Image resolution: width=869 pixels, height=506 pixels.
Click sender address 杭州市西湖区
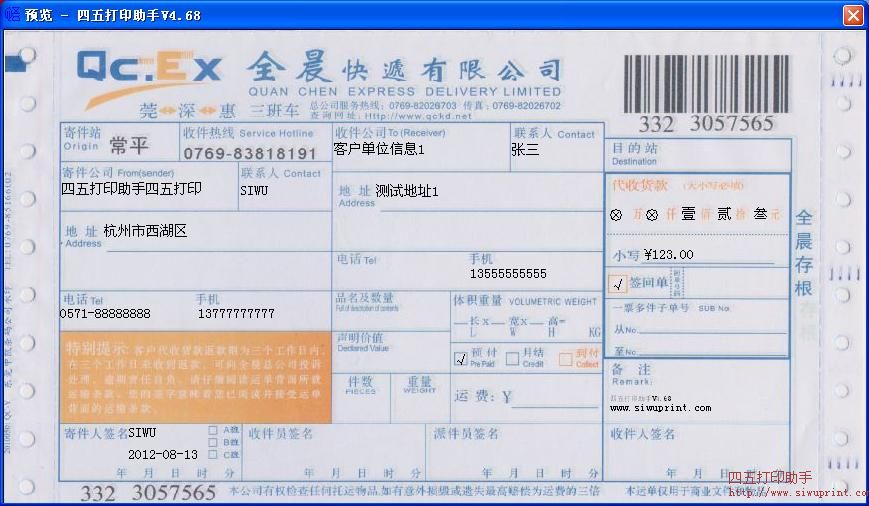coord(145,231)
